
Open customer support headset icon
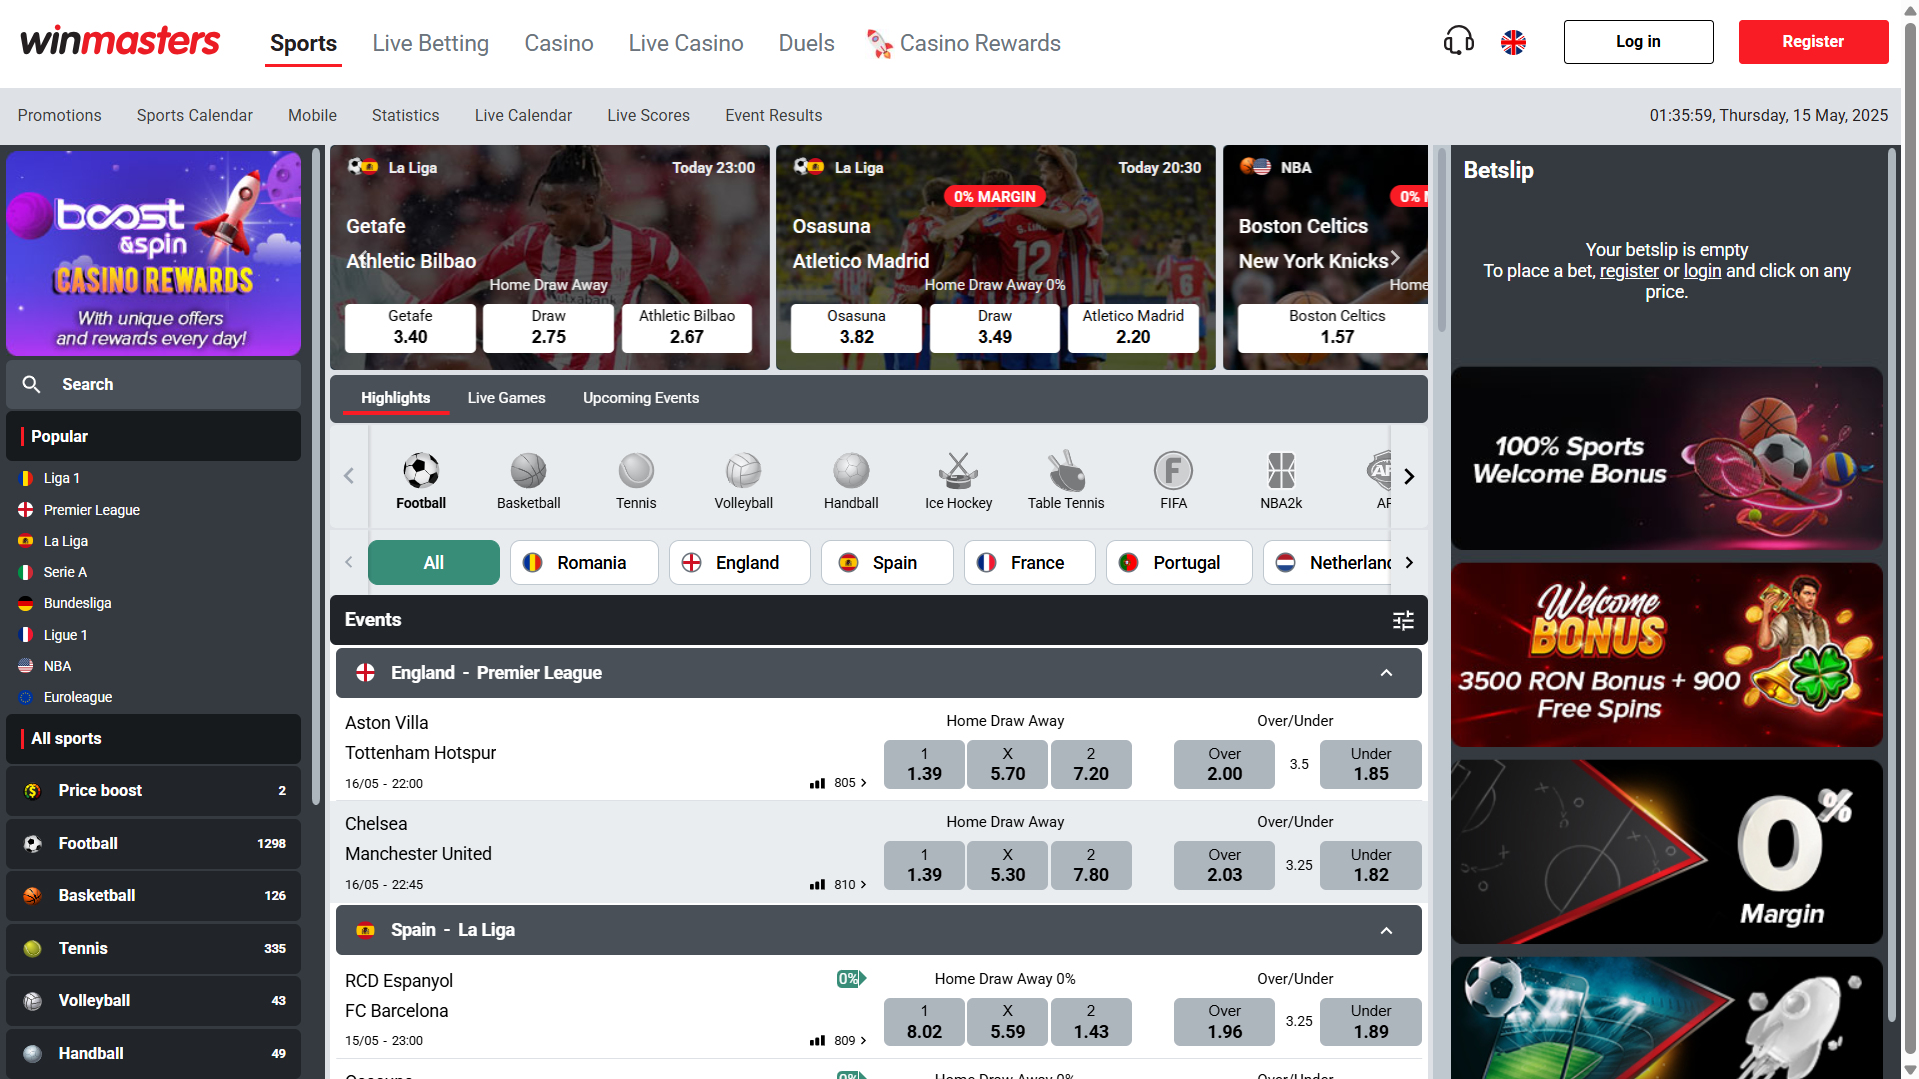pyautogui.click(x=1458, y=42)
